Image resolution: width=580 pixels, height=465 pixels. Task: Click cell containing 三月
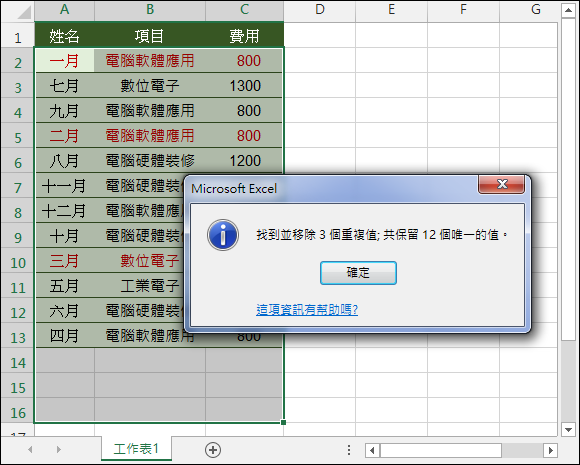(64, 260)
